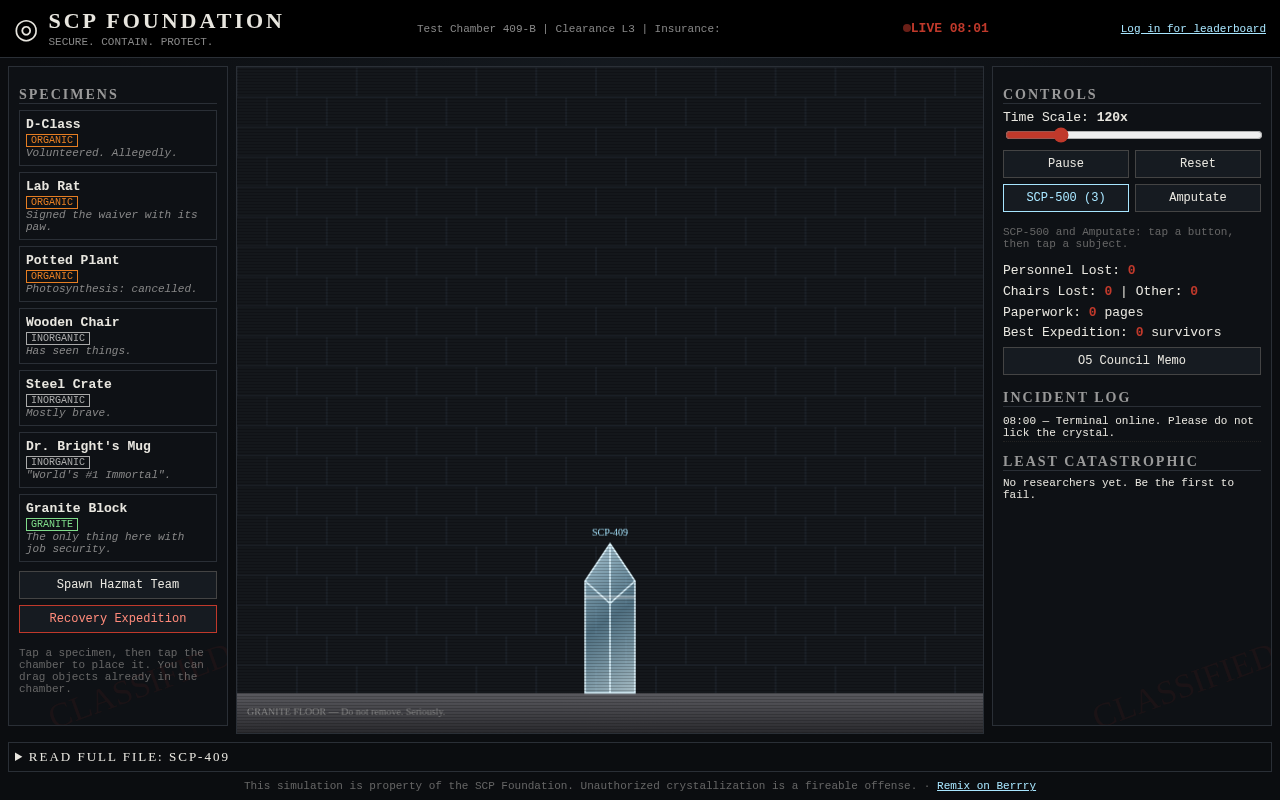This screenshot has height=800, width=1280.
Task: Pick the Wooden Chair specimen
Action: tap(118, 336)
